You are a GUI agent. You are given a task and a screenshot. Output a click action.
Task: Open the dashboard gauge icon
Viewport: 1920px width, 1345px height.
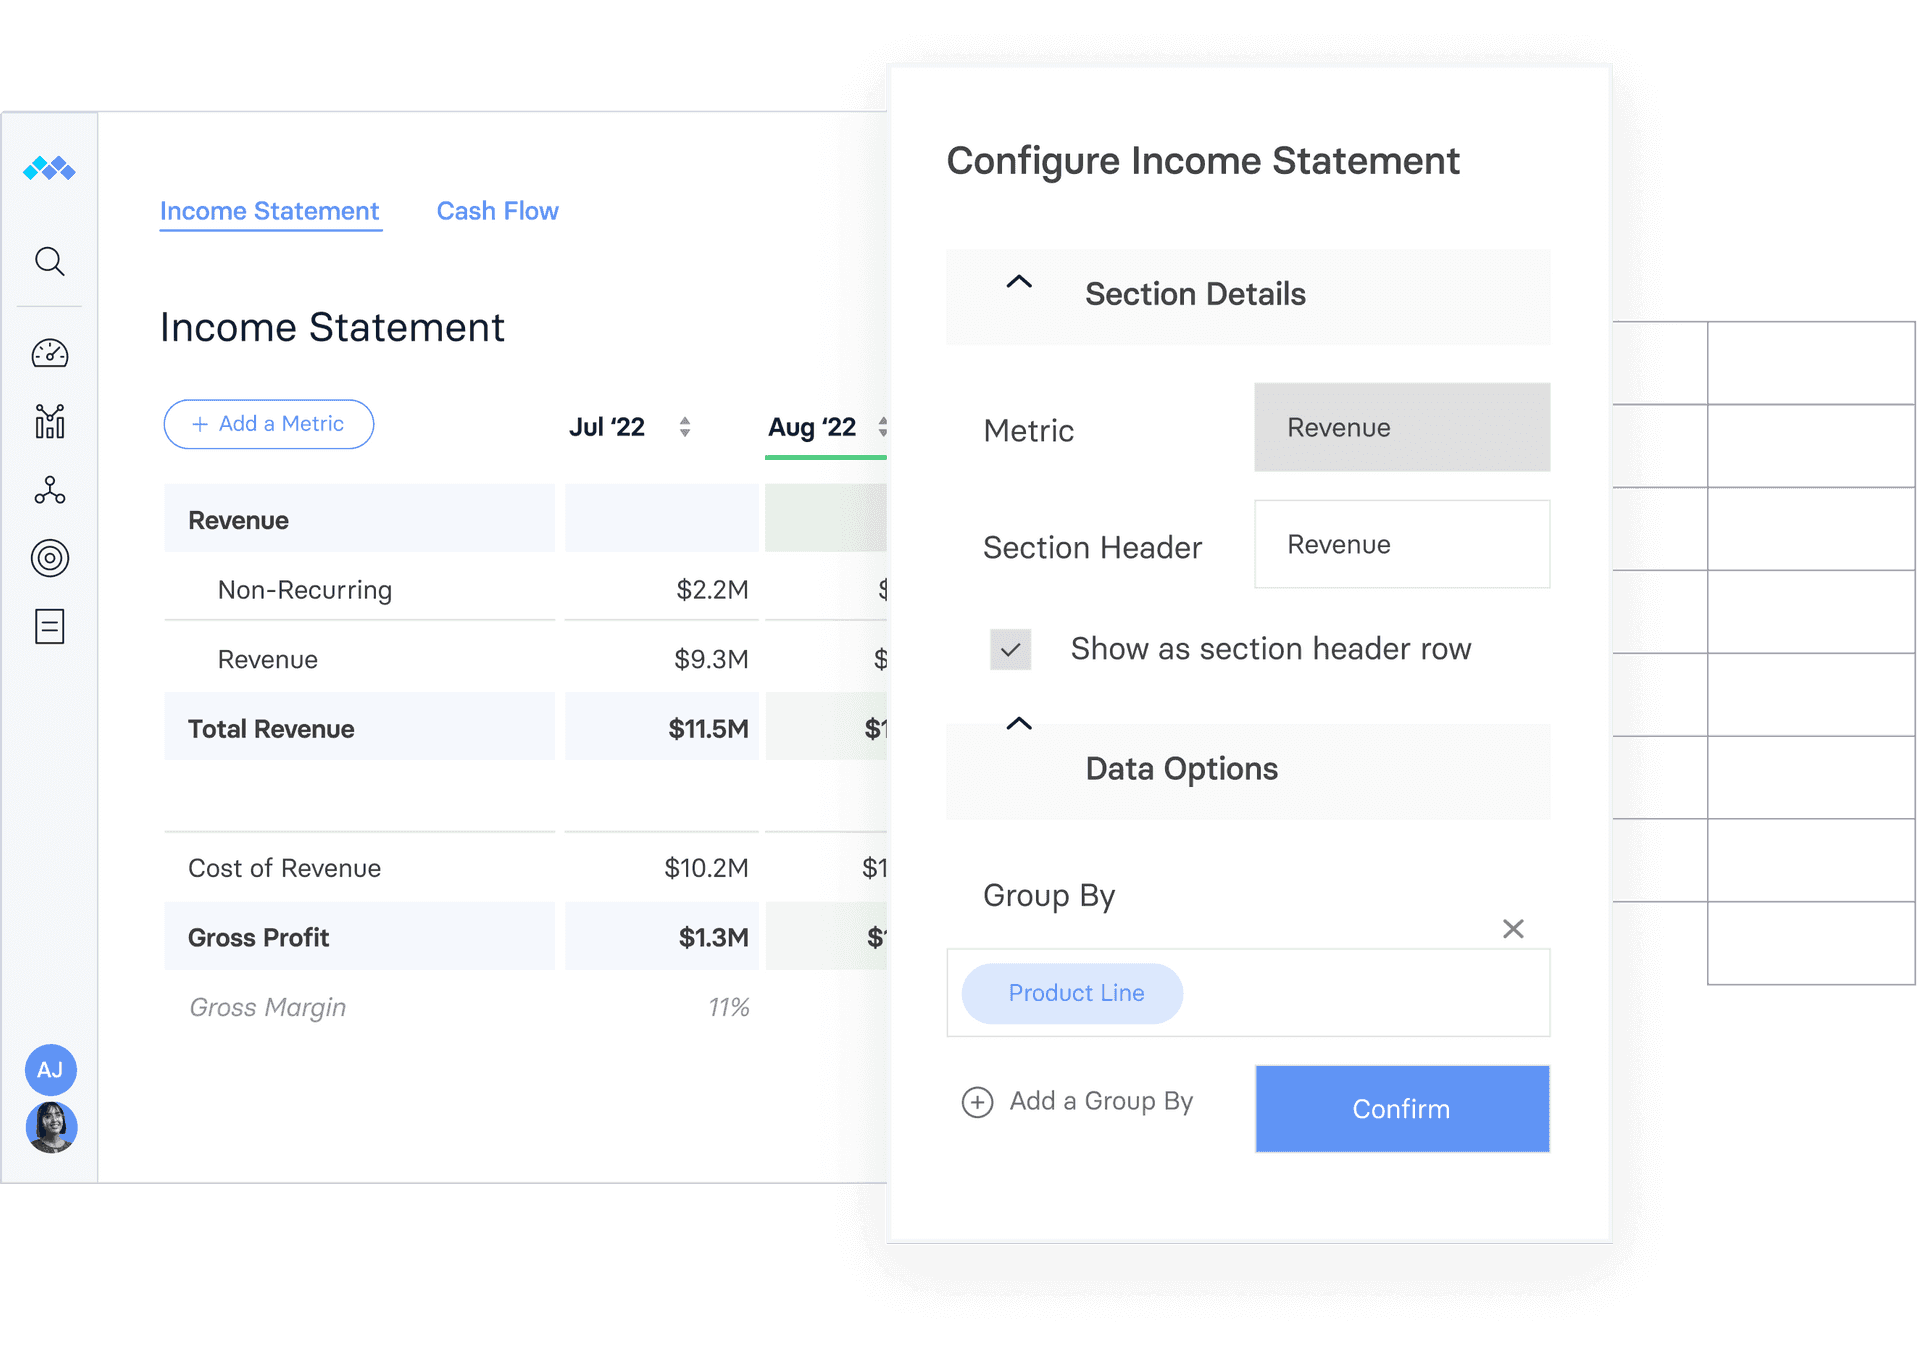[x=49, y=353]
